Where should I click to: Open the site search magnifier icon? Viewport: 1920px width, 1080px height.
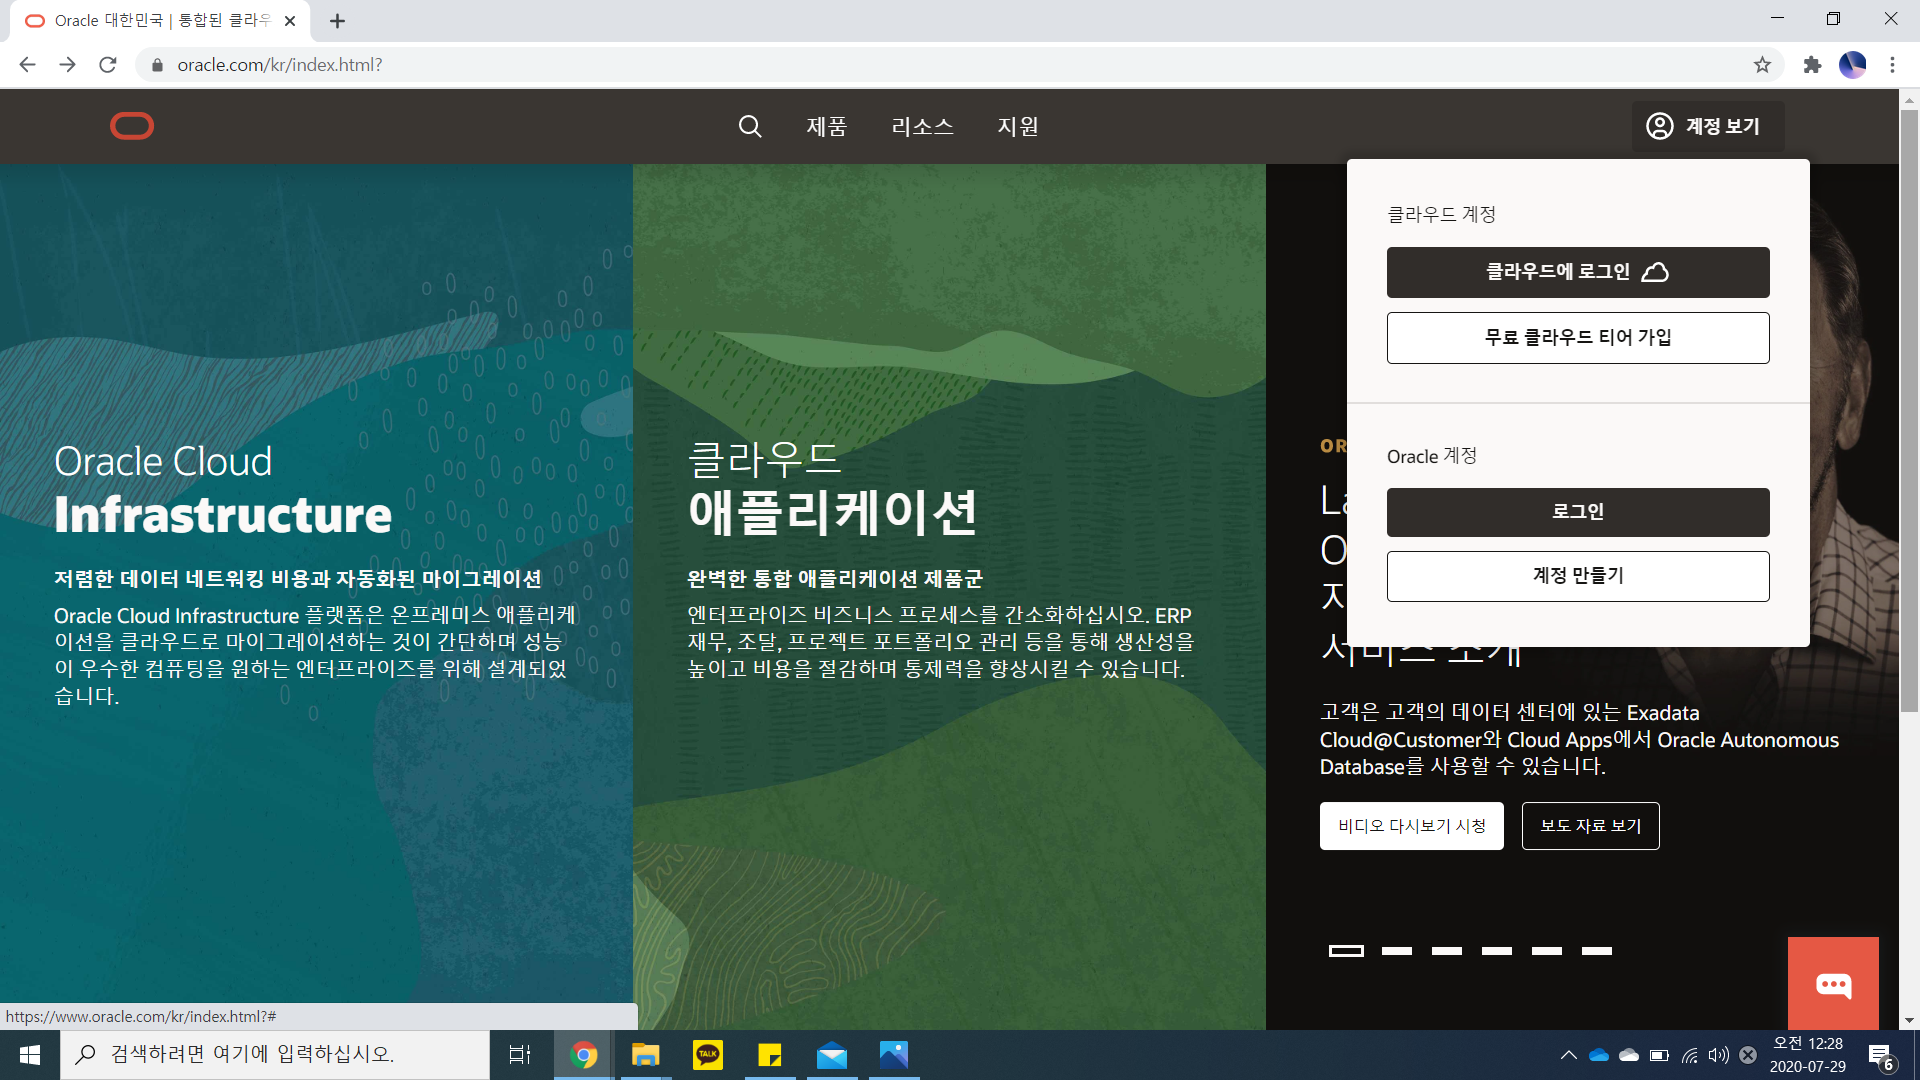pos(750,126)
